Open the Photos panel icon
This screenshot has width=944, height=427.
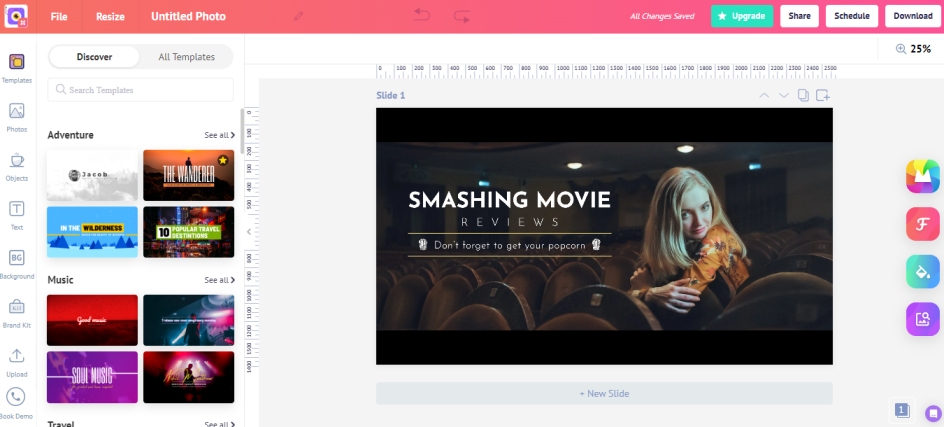[x=17, y=111]
